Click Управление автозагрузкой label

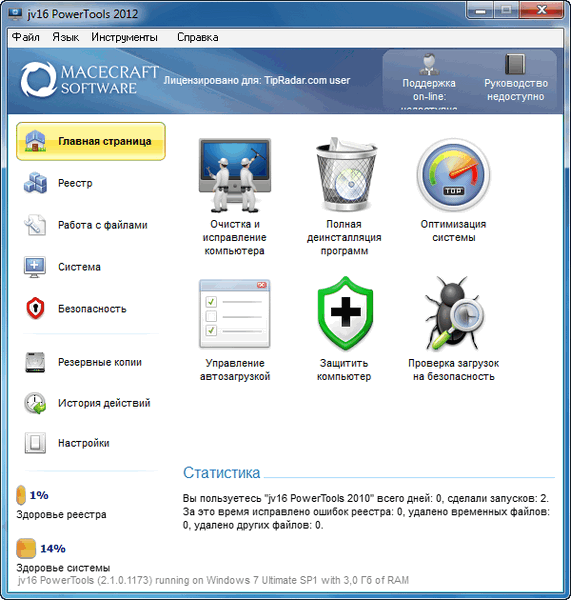235,370
